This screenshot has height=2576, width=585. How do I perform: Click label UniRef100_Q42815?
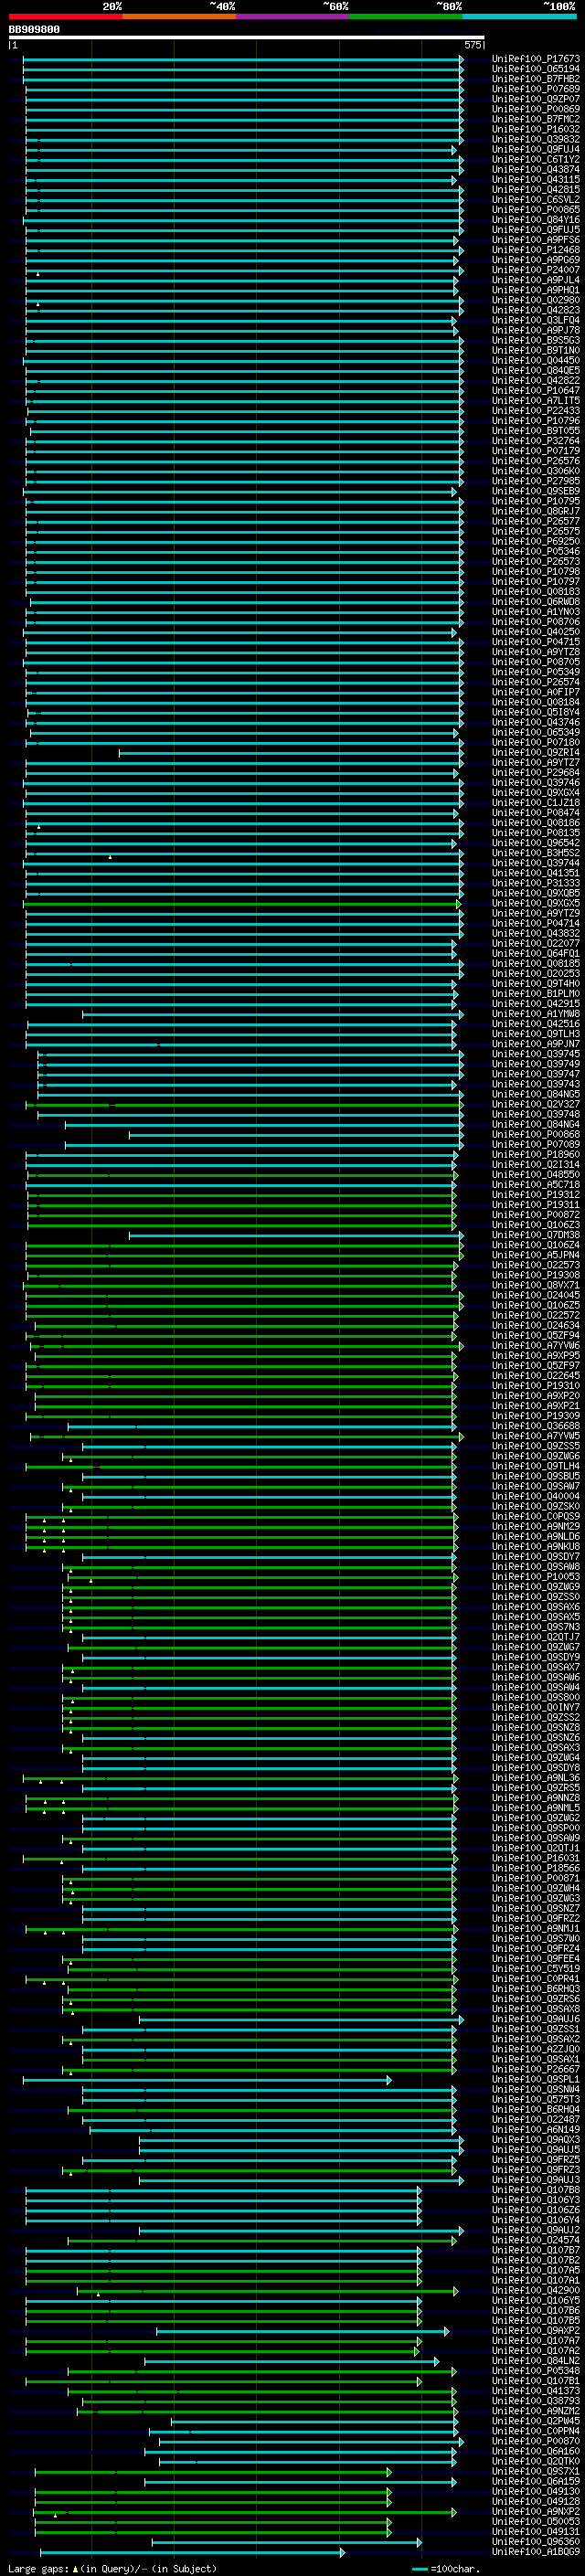click(x=536, y=189)
